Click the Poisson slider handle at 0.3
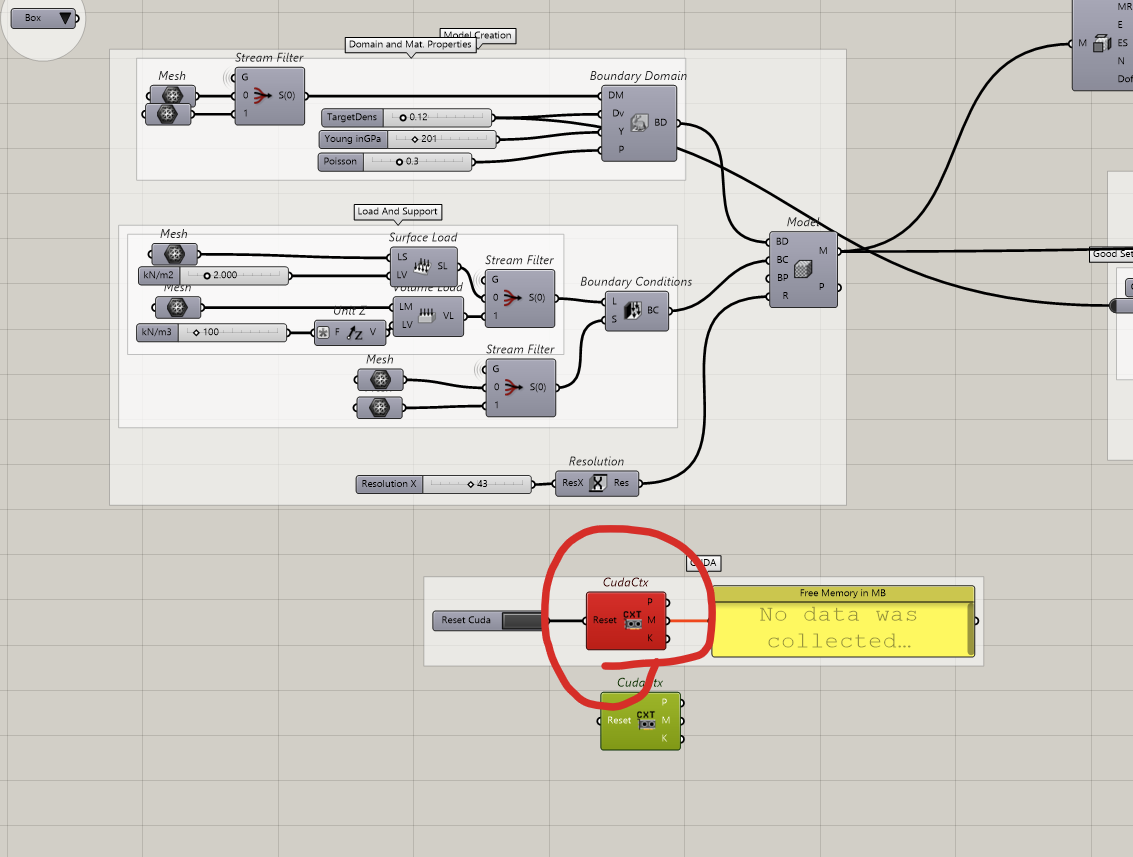Screen dimensions: 1133x857 tap(400, 162)
